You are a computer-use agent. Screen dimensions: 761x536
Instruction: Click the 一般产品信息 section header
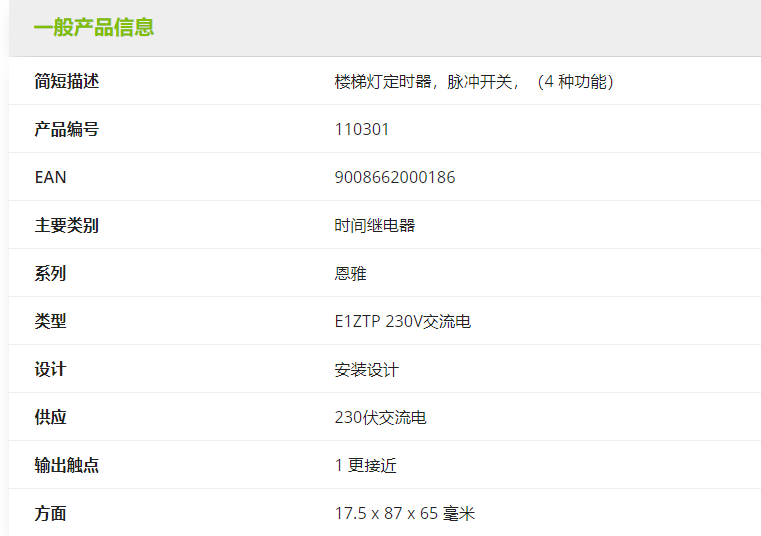pyautogui.click(x=94, y=27)
